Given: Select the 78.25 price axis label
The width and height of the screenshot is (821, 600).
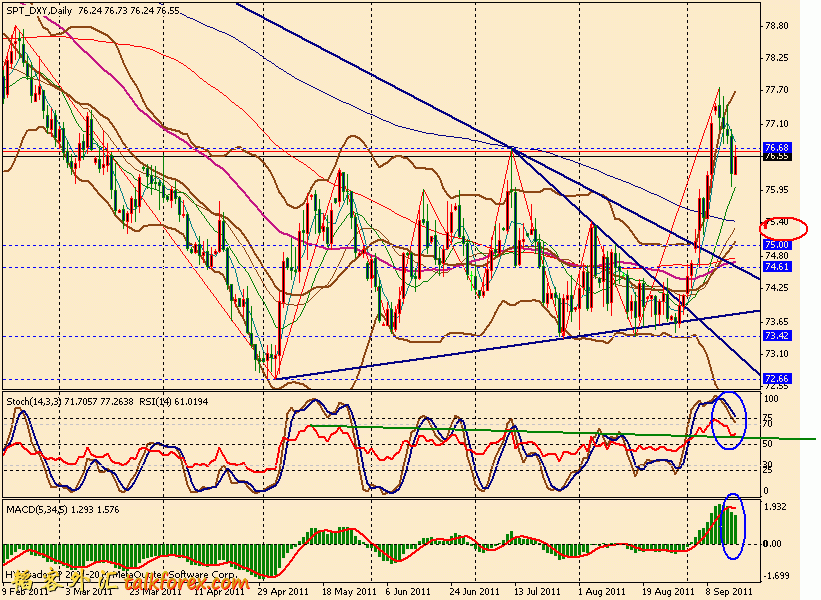Looking at the screenshot, I should 776,58.
